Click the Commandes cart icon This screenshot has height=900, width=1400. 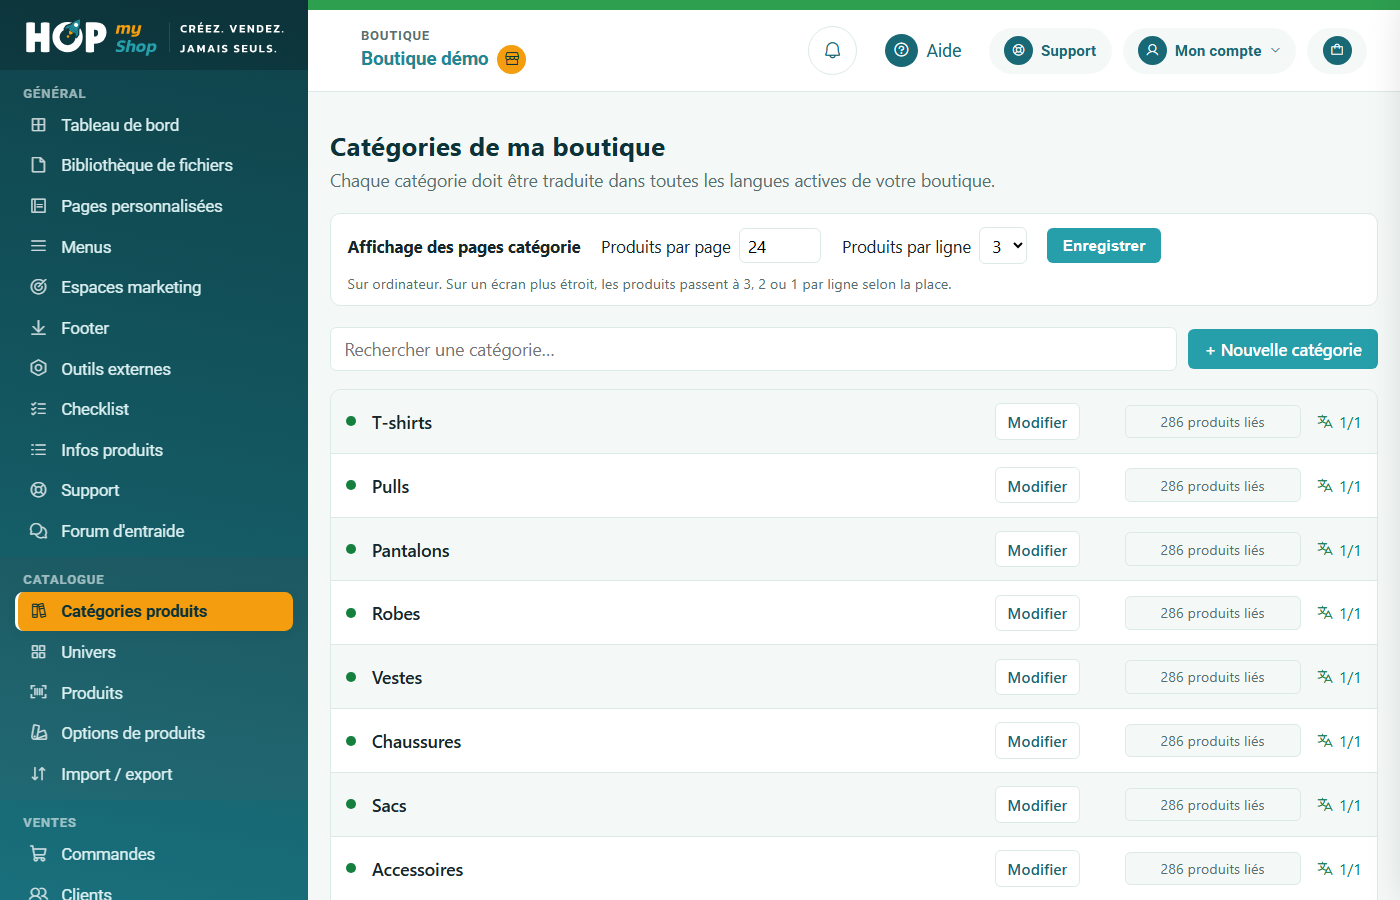point(39,854)
